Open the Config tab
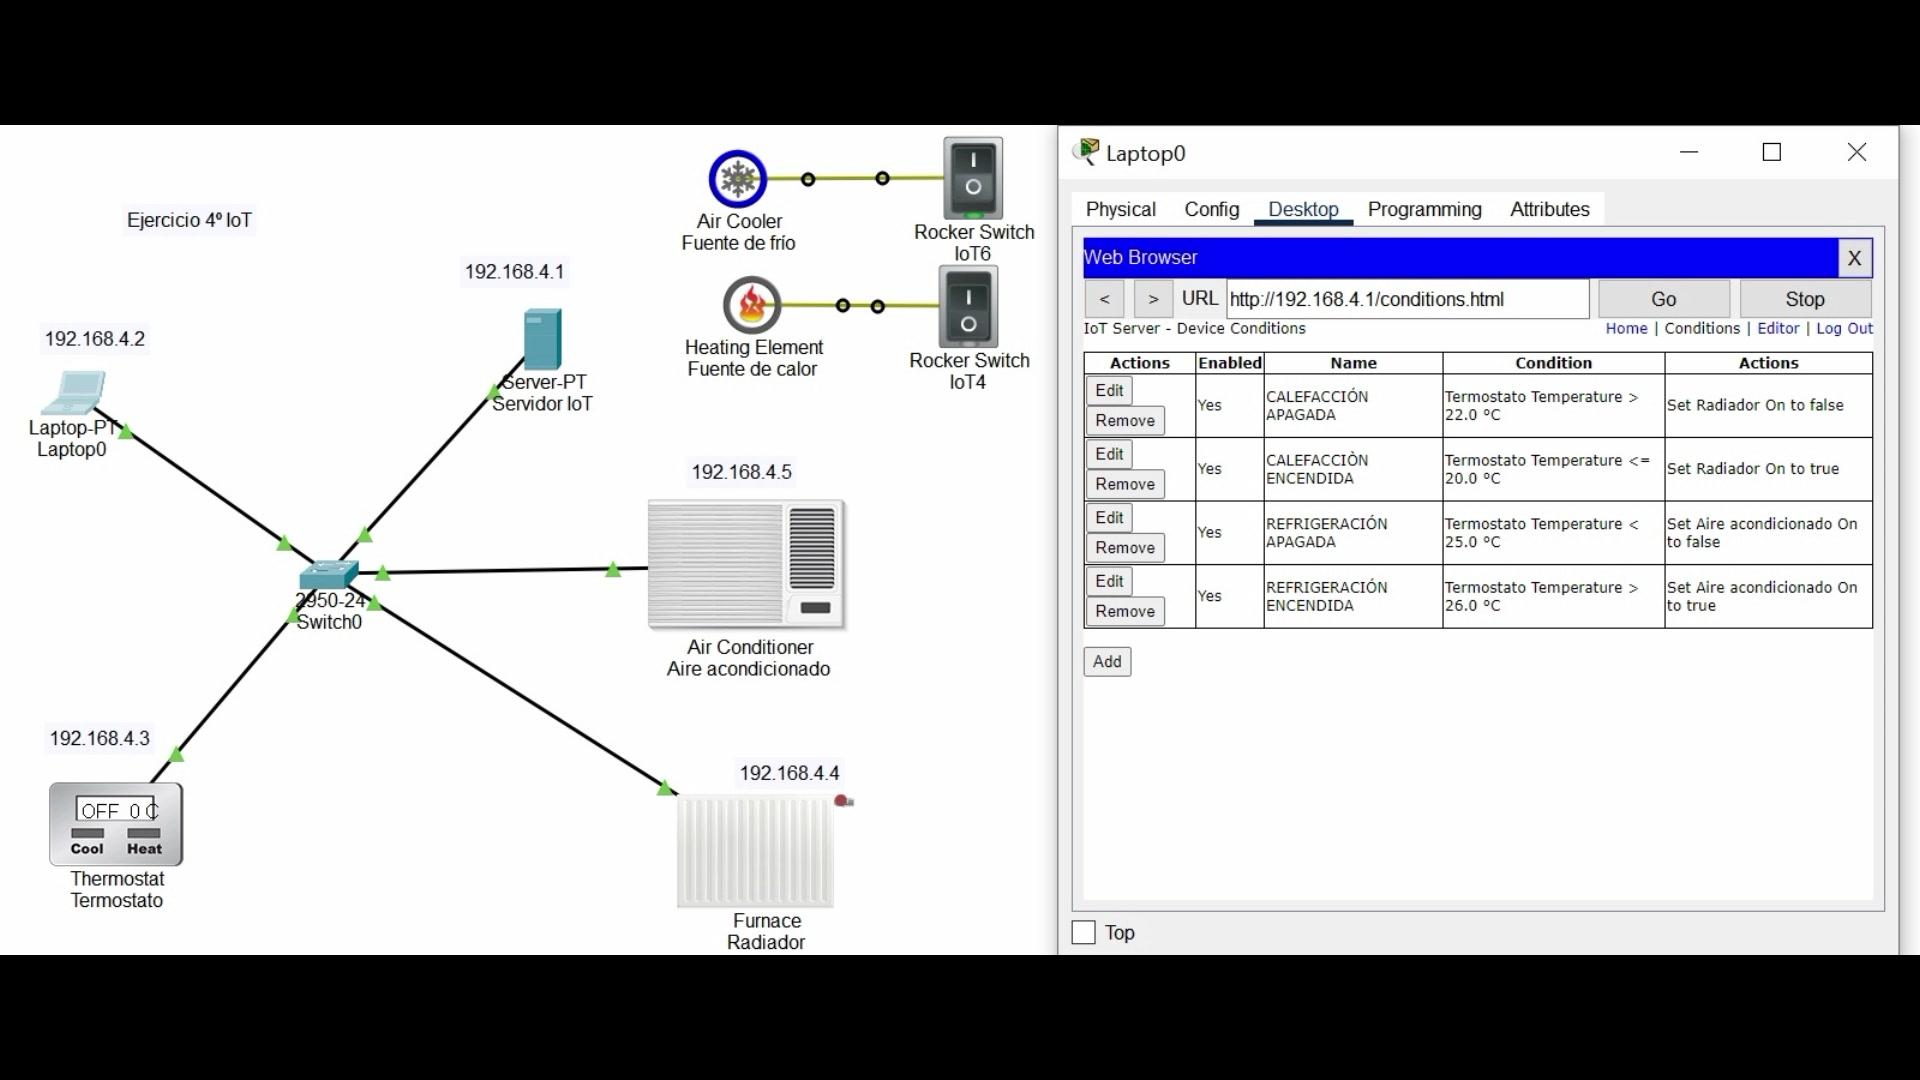Viewport: 1920px width, 1080px height. click(x=1211, y=209)
